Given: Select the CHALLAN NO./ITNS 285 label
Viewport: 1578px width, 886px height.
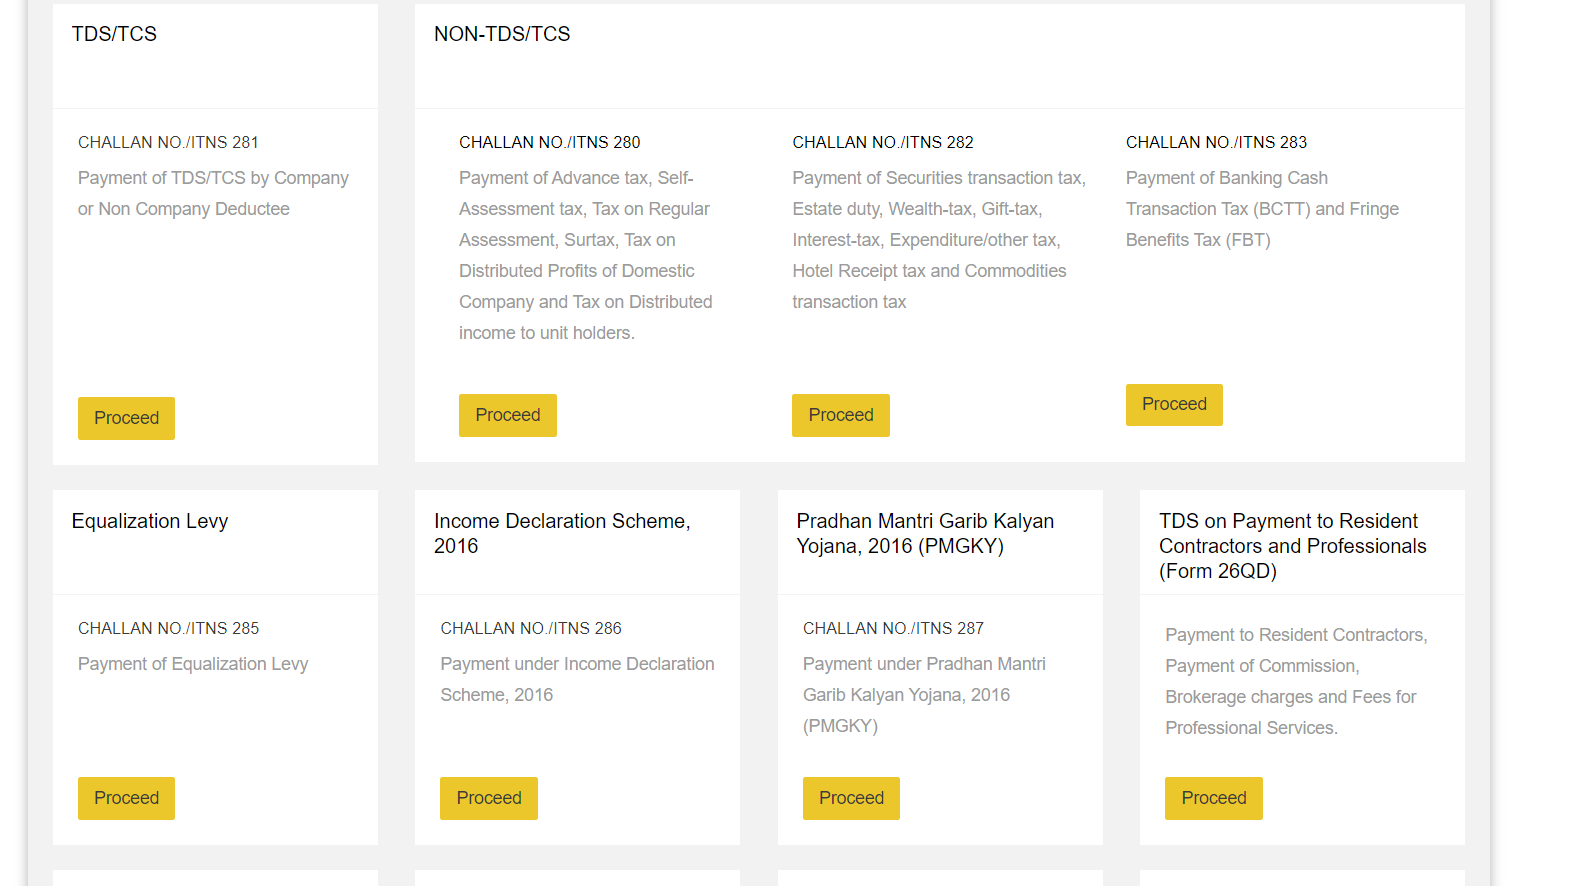Looking at the screenshot, I should (x=168, y=628).
